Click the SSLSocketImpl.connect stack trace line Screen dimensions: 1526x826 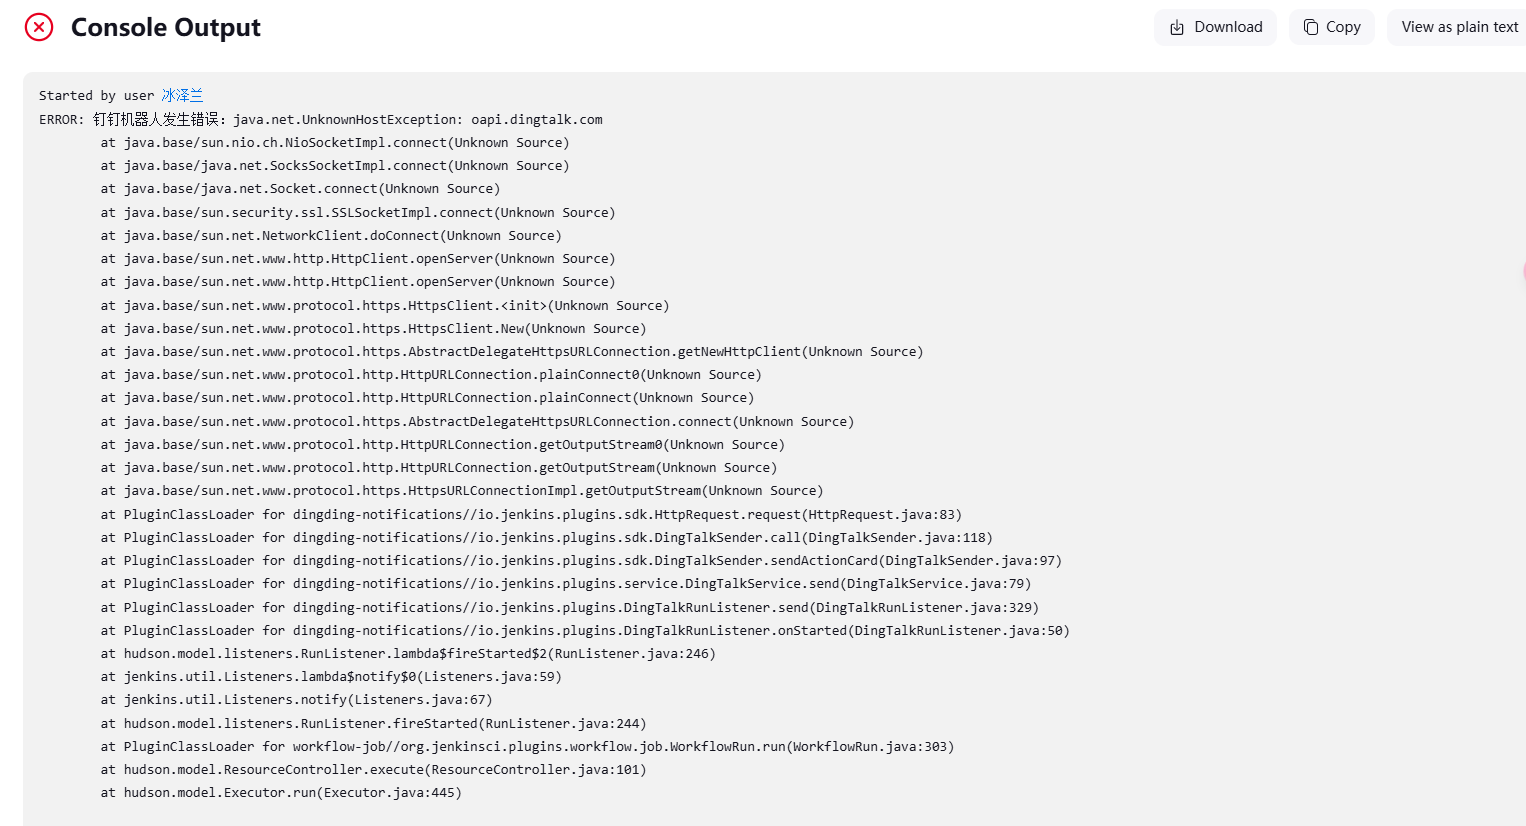(357, 212)
